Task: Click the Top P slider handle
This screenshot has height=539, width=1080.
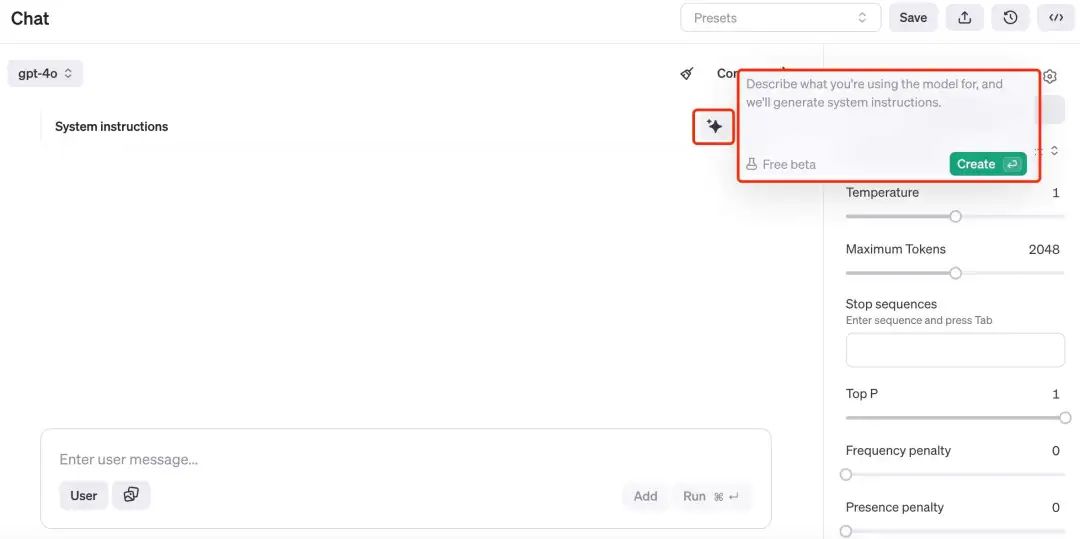Action: click(x=1065, y=418)
